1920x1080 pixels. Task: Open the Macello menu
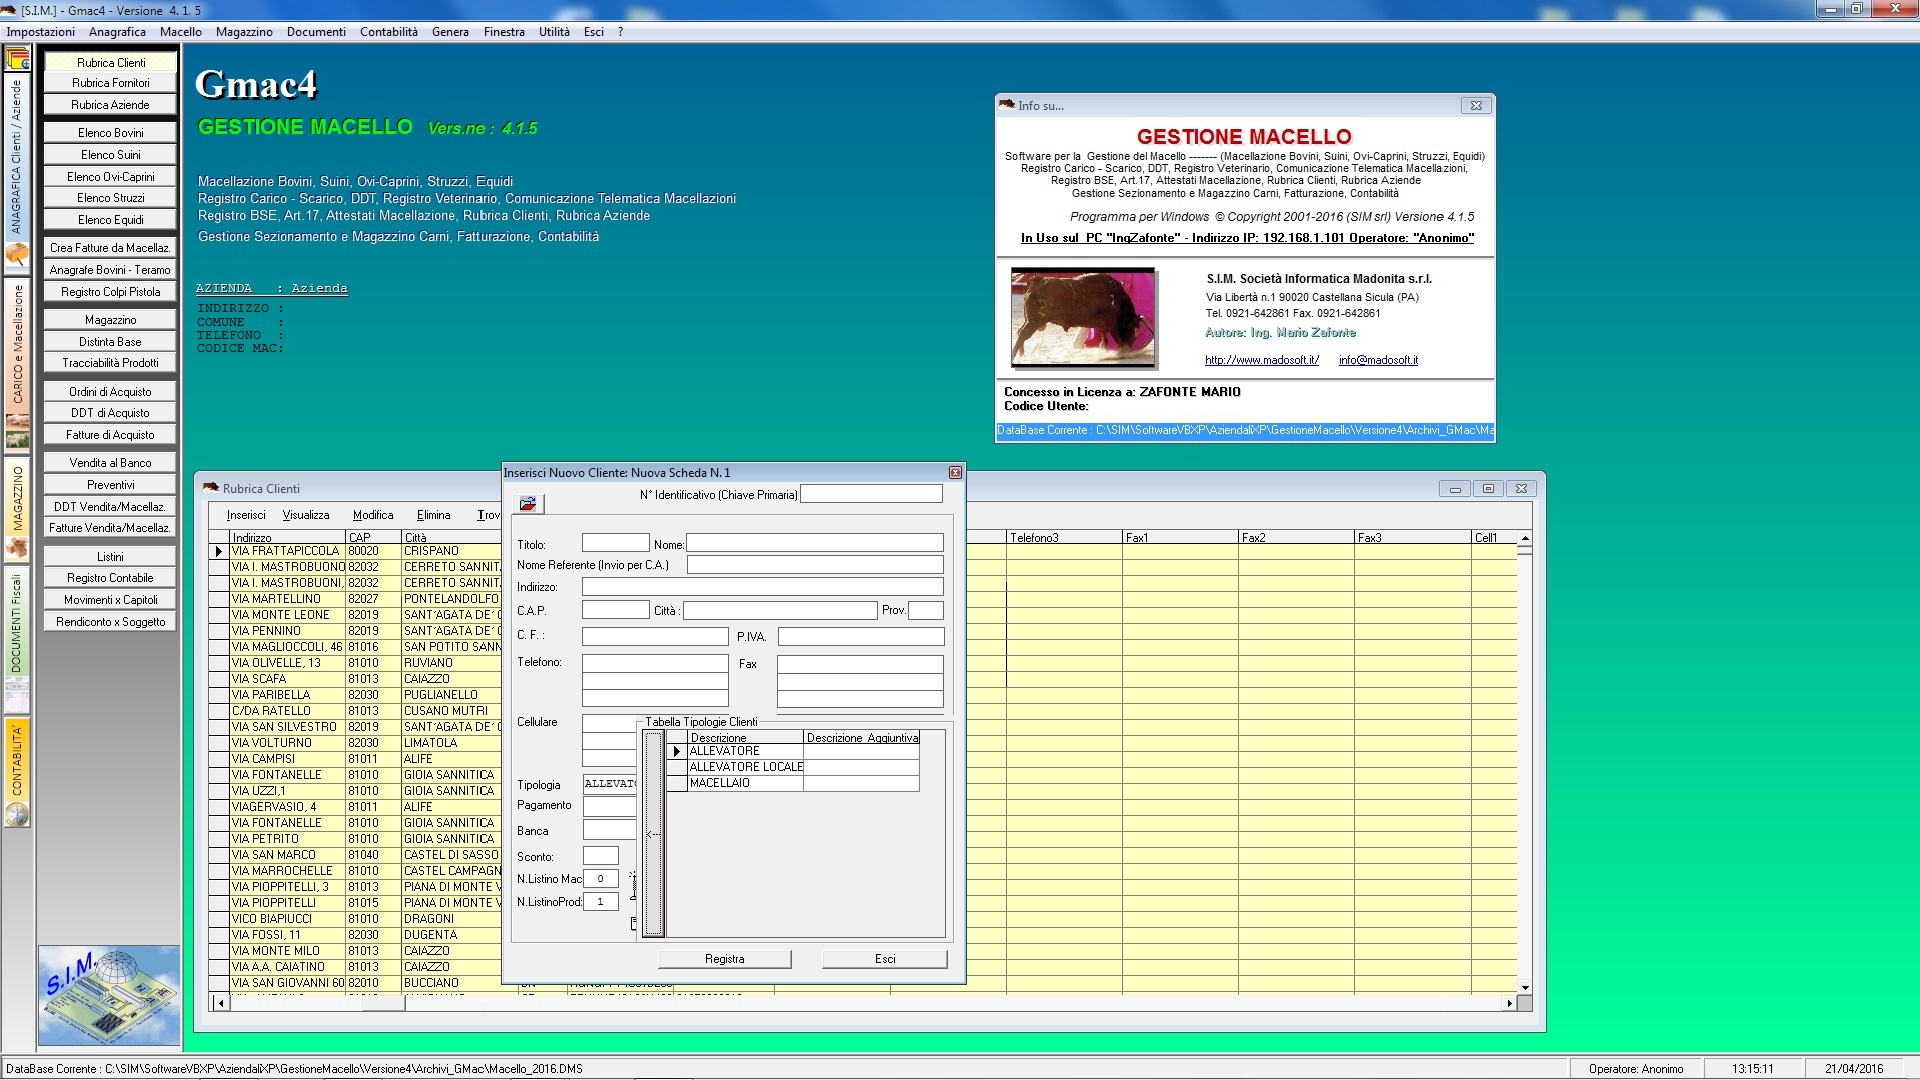tap(181, 32)
